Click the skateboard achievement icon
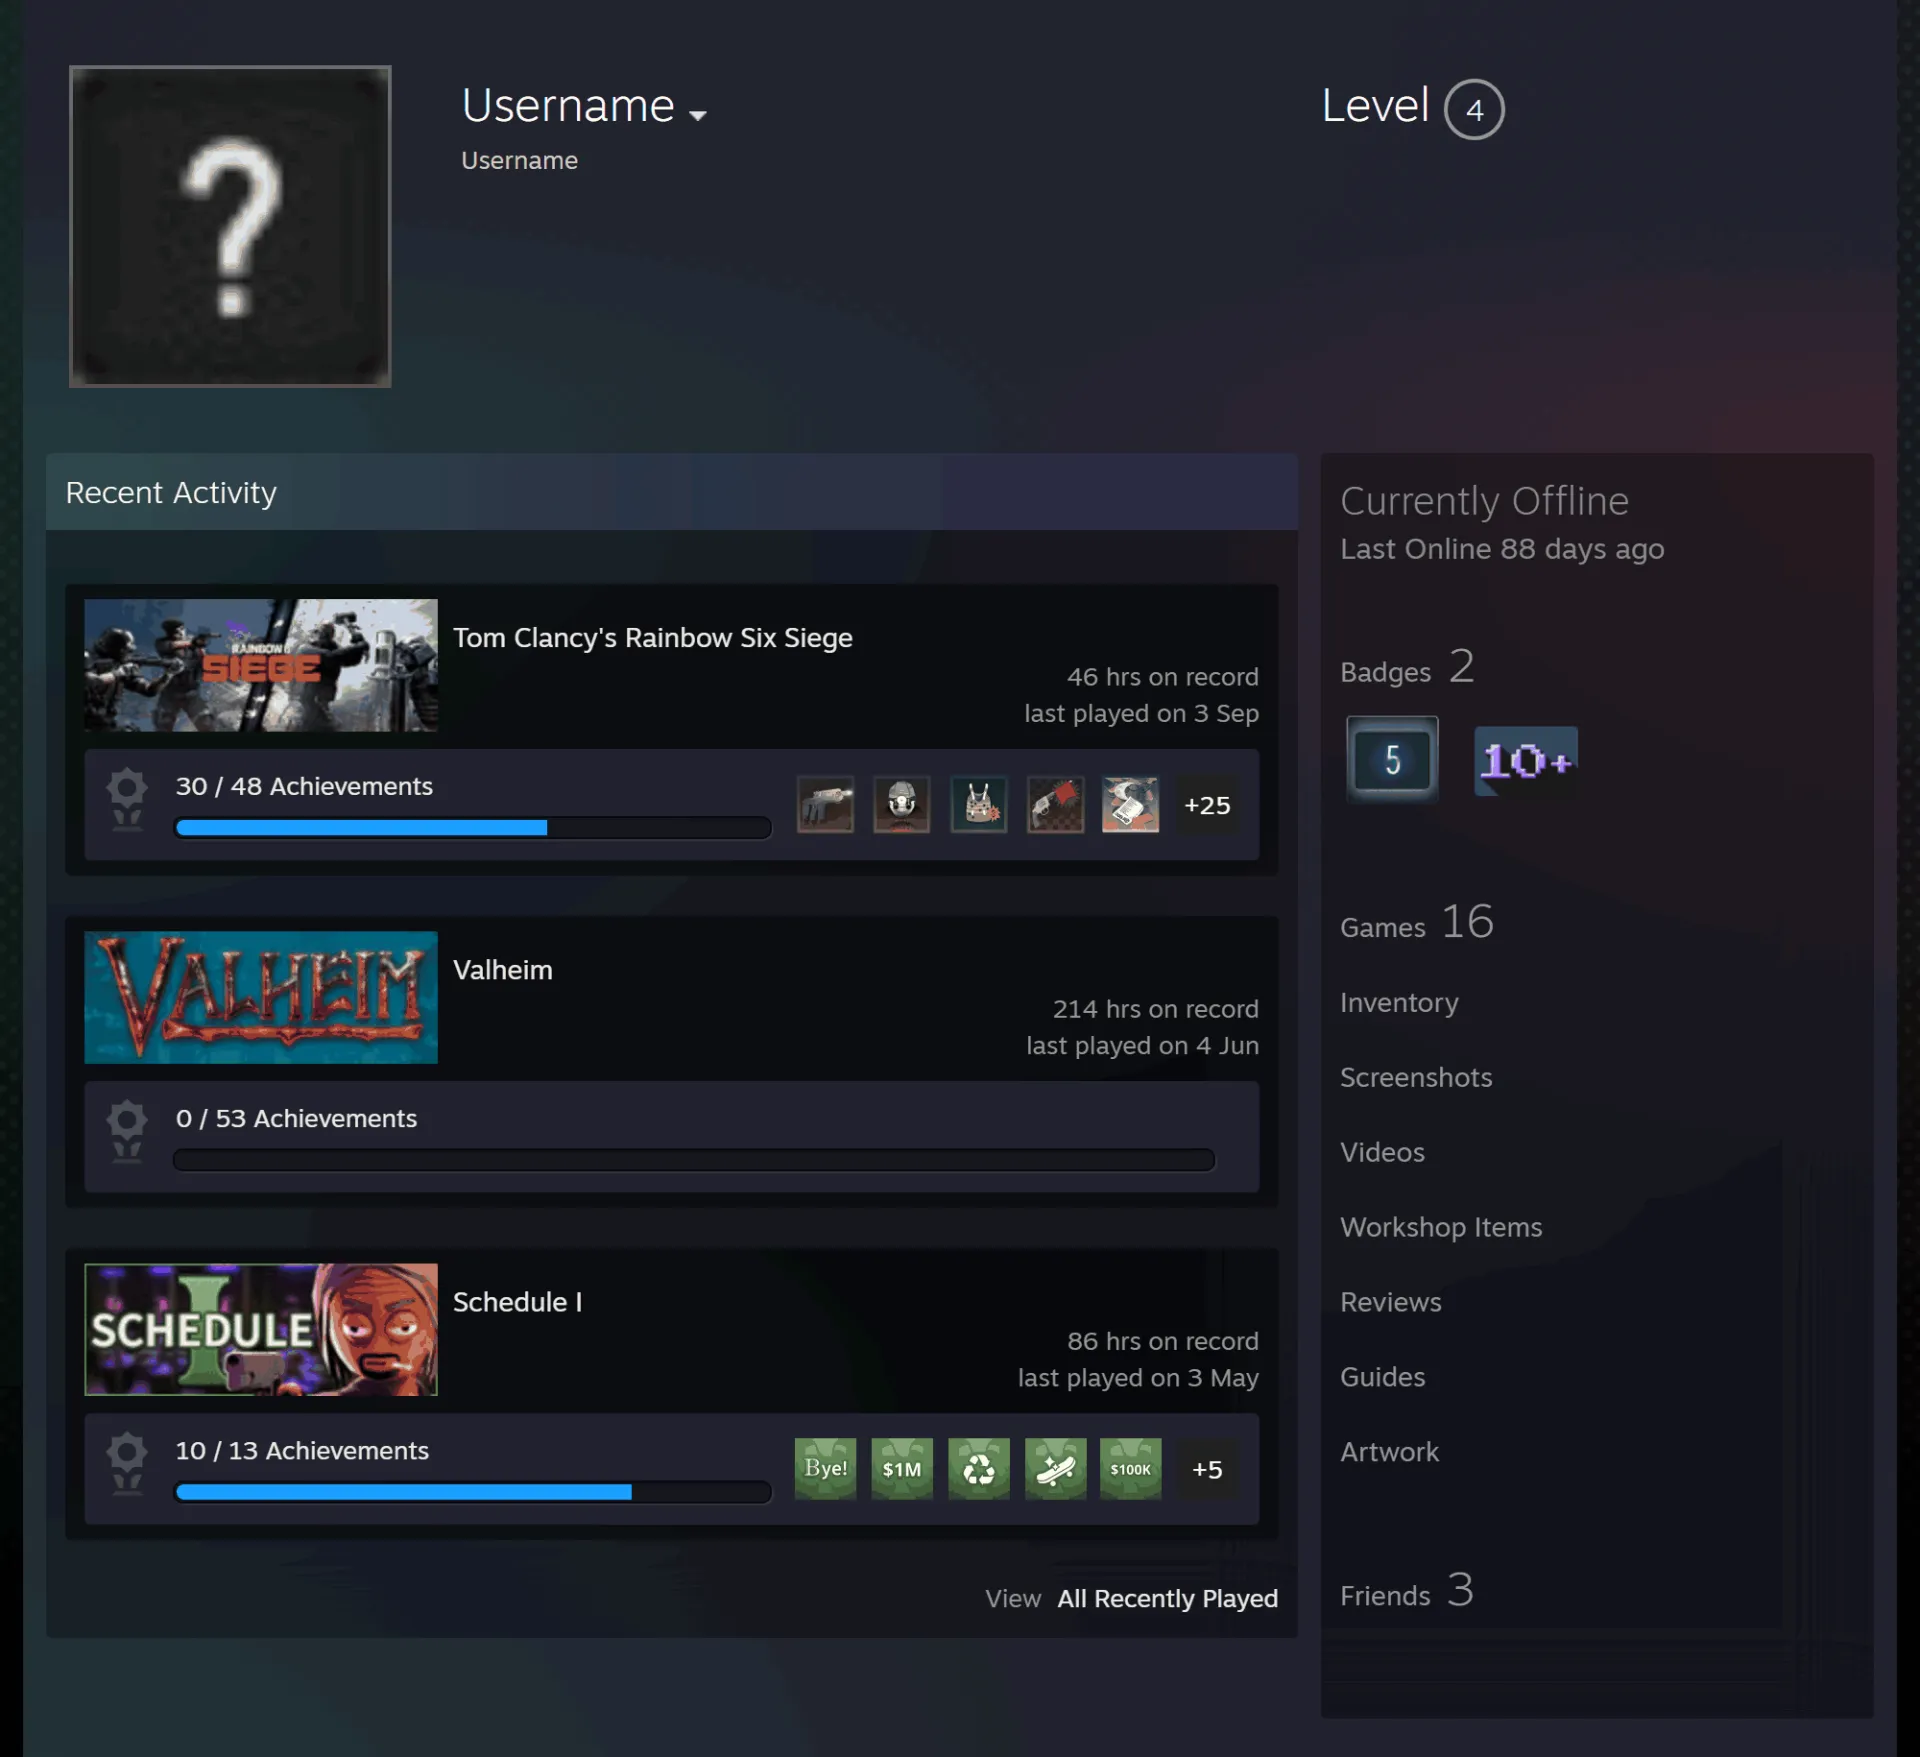 [x=1055, y=1469]
